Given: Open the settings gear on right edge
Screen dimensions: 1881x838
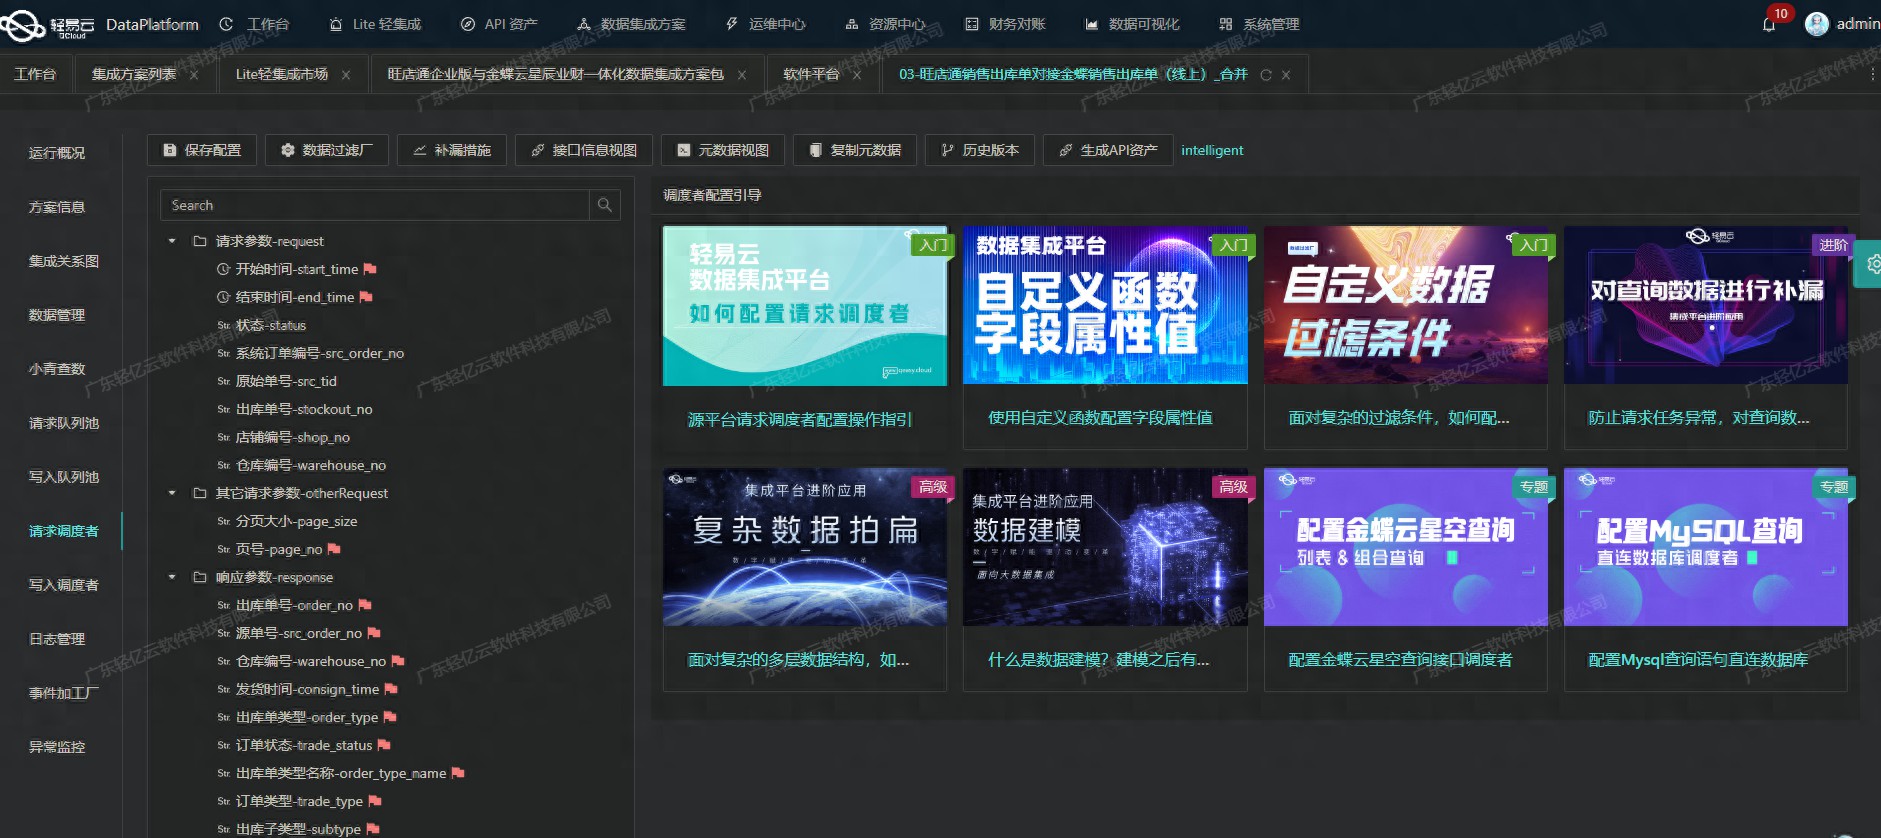Looking at the screenshot, I should coord(1872,264).
